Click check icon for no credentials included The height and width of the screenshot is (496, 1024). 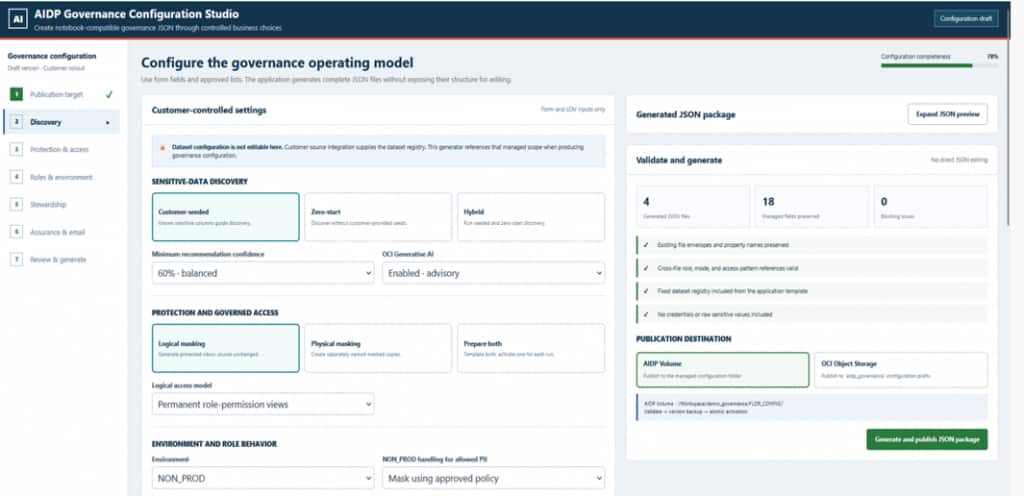click(x=646, y=314)
